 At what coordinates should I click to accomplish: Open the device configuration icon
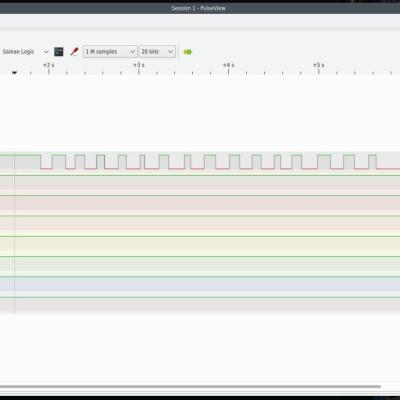(x=59, y=52)
